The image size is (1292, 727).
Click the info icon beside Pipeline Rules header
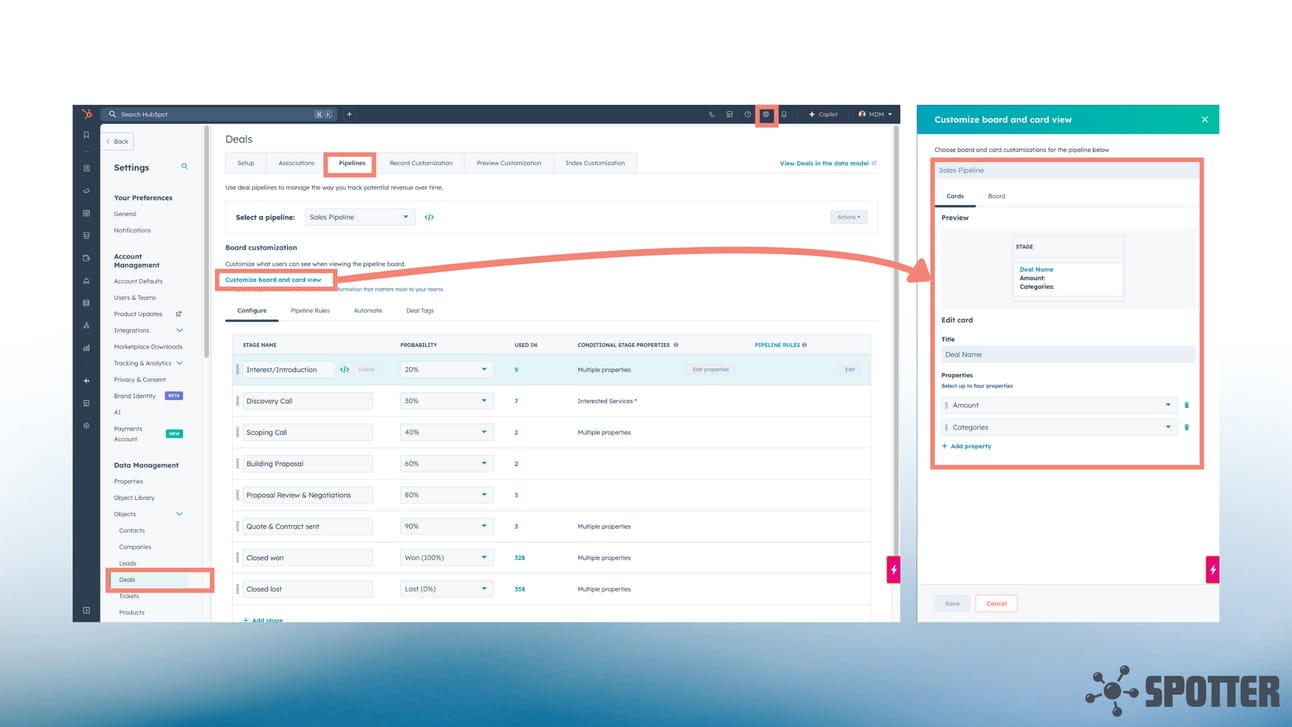(x=805, y=345)
